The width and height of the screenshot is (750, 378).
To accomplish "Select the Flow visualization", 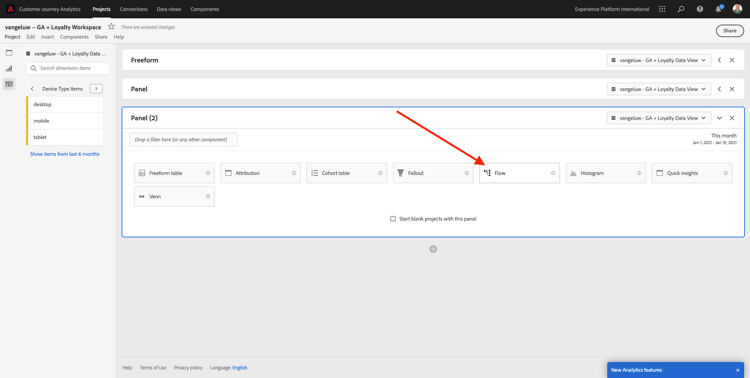I will pyautogui.click(x=519, y=173).
